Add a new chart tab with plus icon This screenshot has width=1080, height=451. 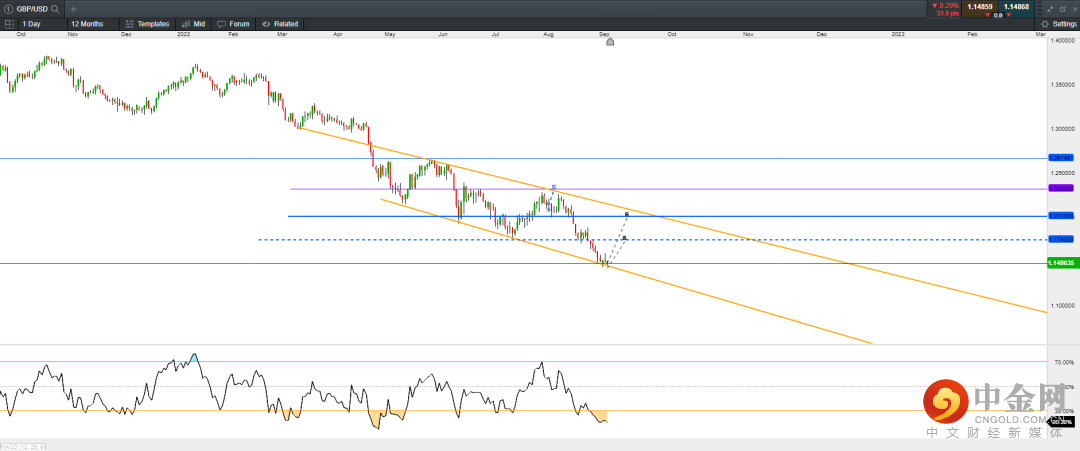point(73,8)
